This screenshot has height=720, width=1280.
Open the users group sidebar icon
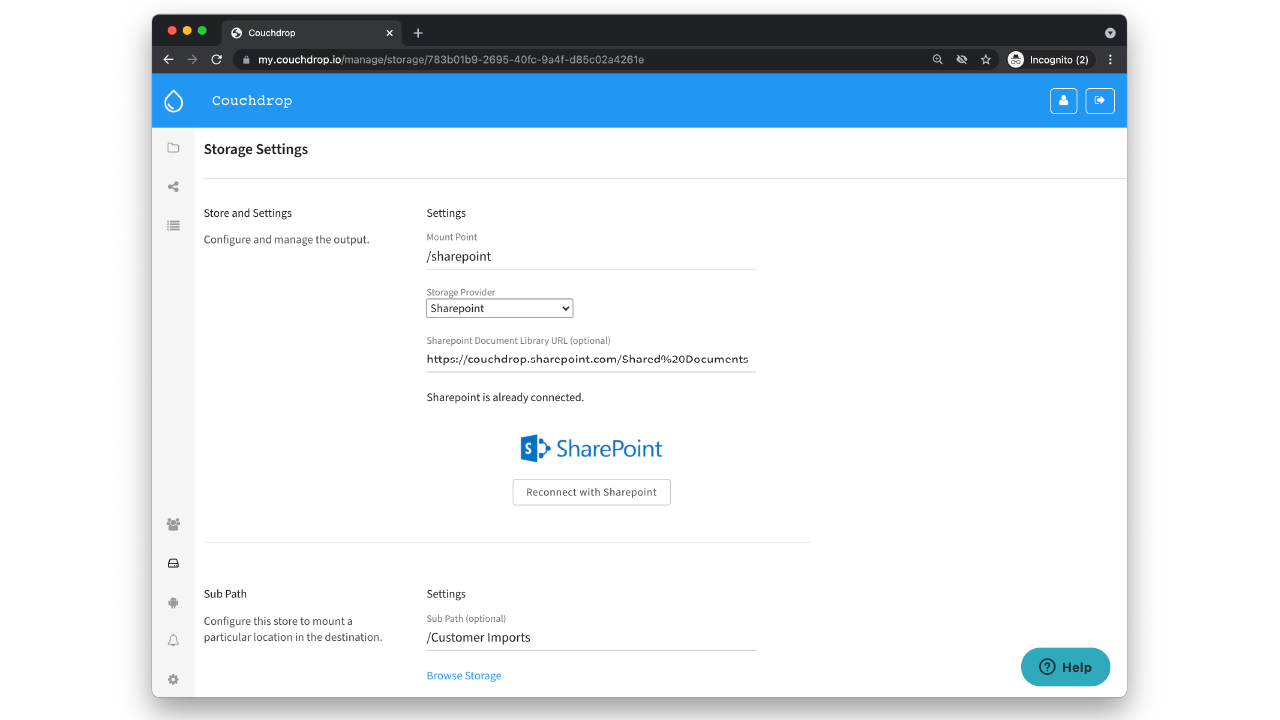click(x=173, y=524)
